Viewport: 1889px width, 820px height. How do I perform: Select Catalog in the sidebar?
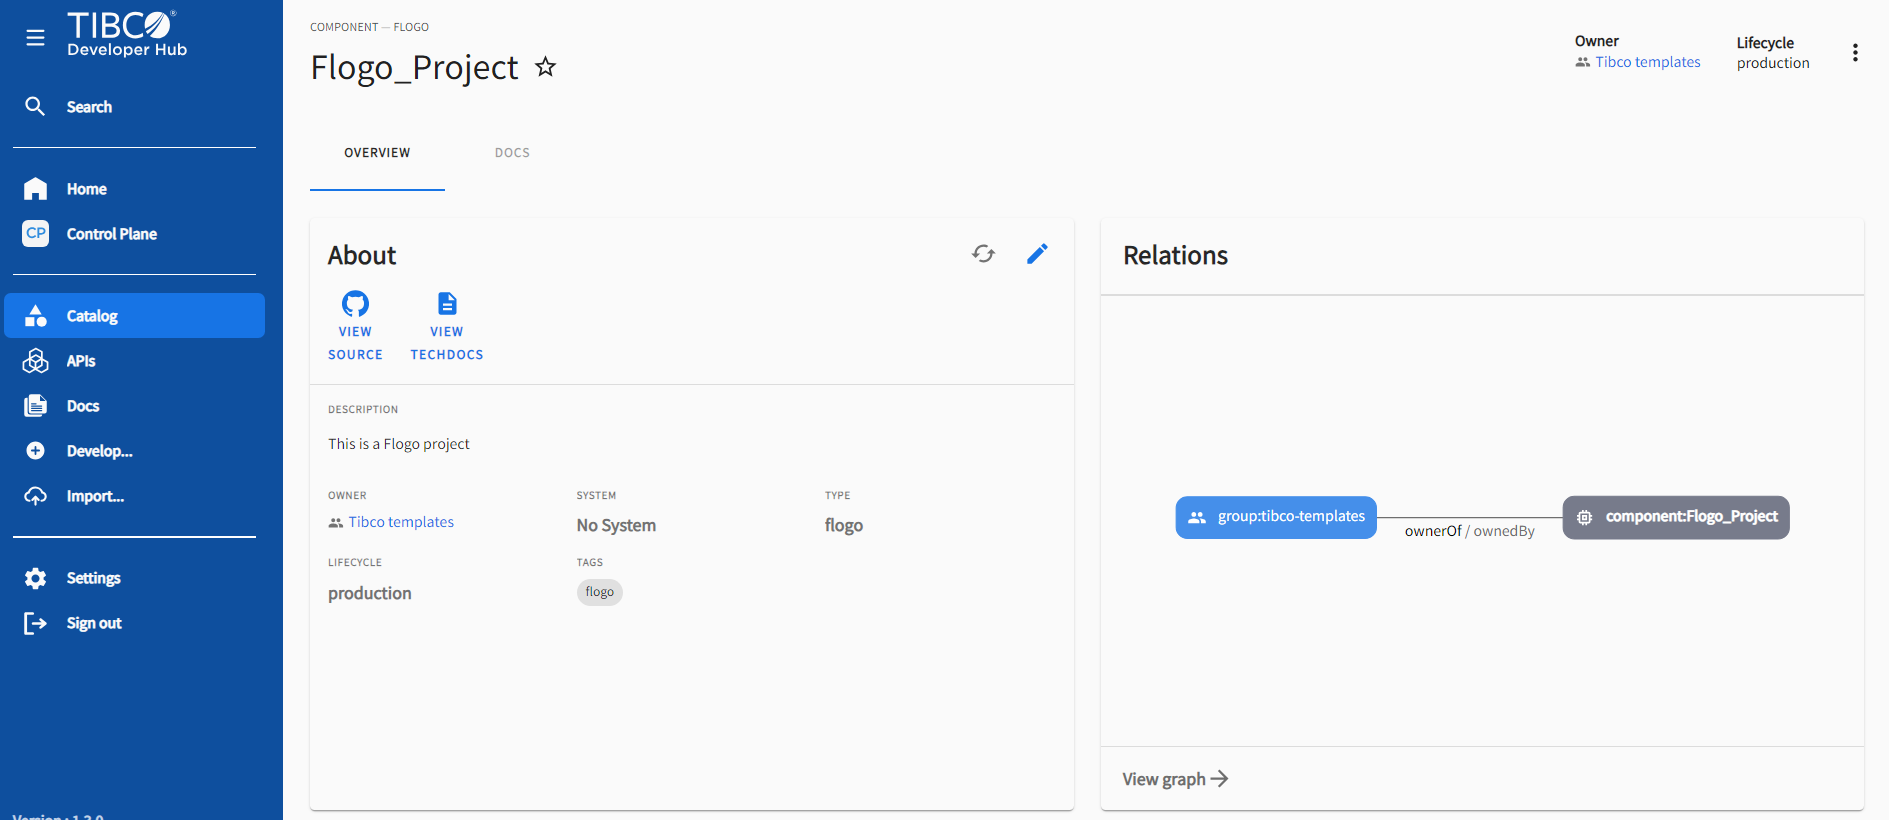point(92,316)
